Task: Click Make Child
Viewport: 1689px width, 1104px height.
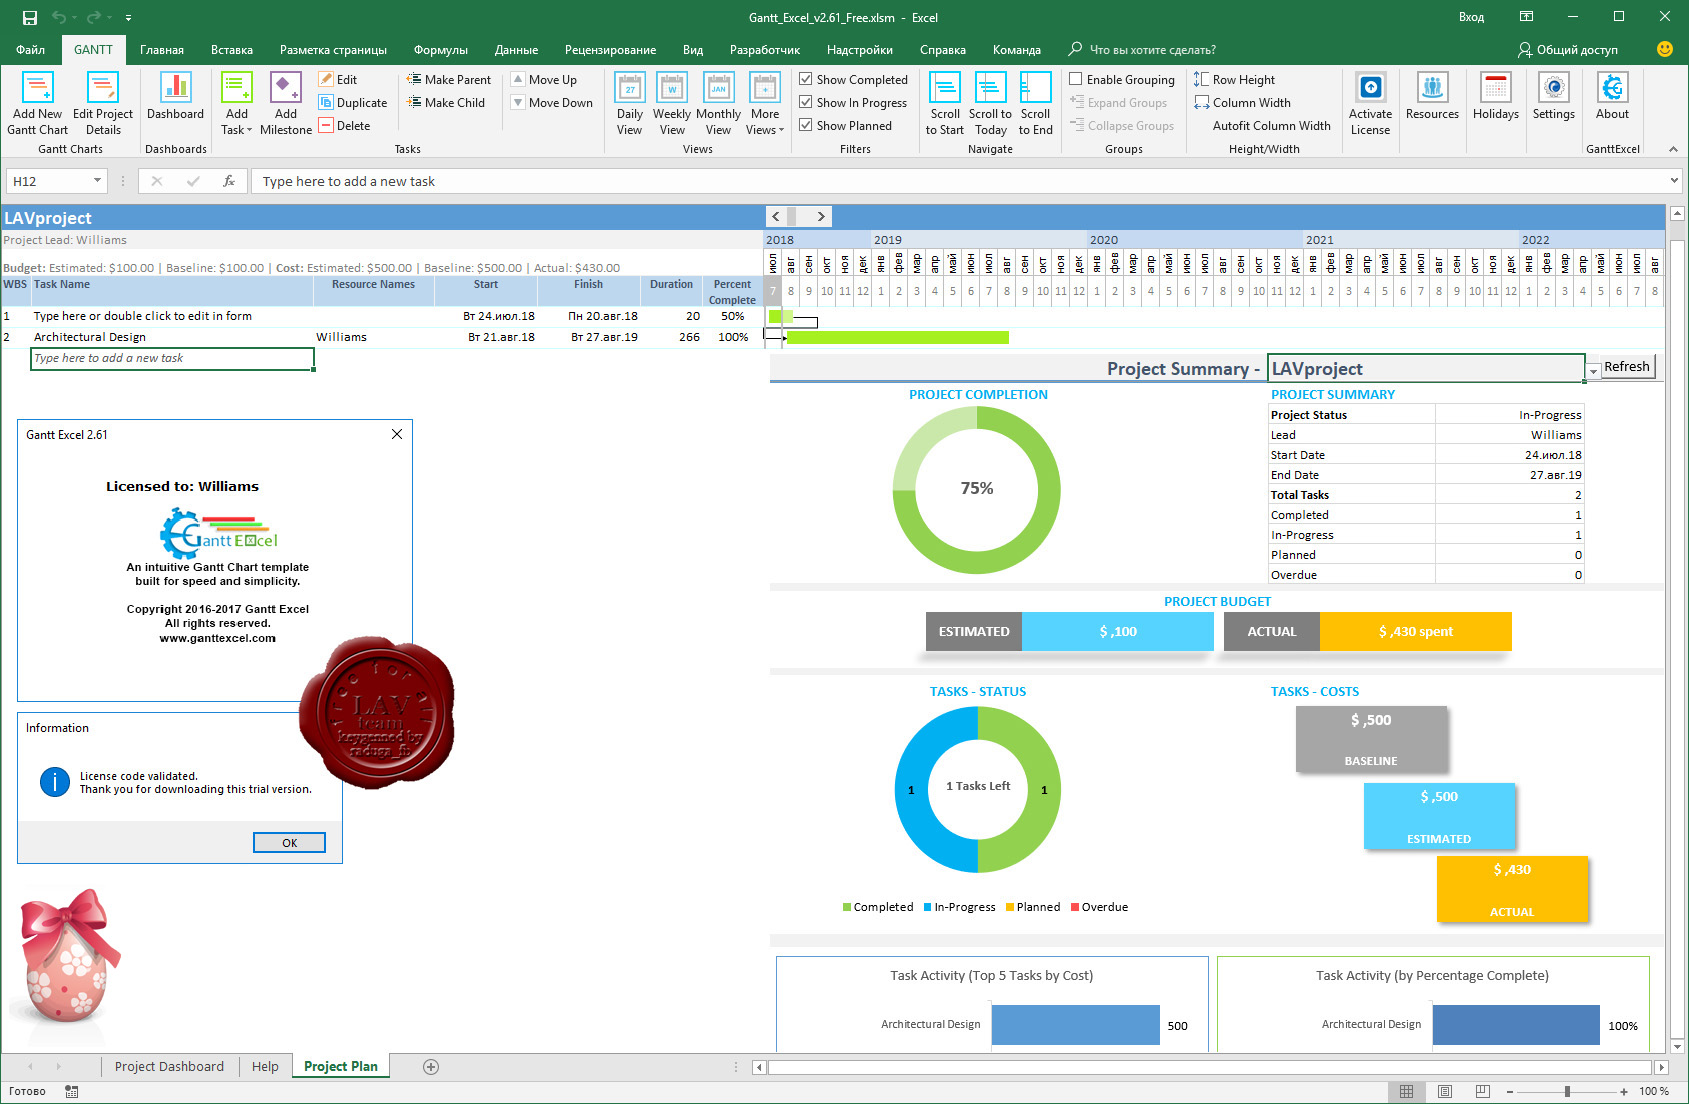Action: [x=446, y=102]
